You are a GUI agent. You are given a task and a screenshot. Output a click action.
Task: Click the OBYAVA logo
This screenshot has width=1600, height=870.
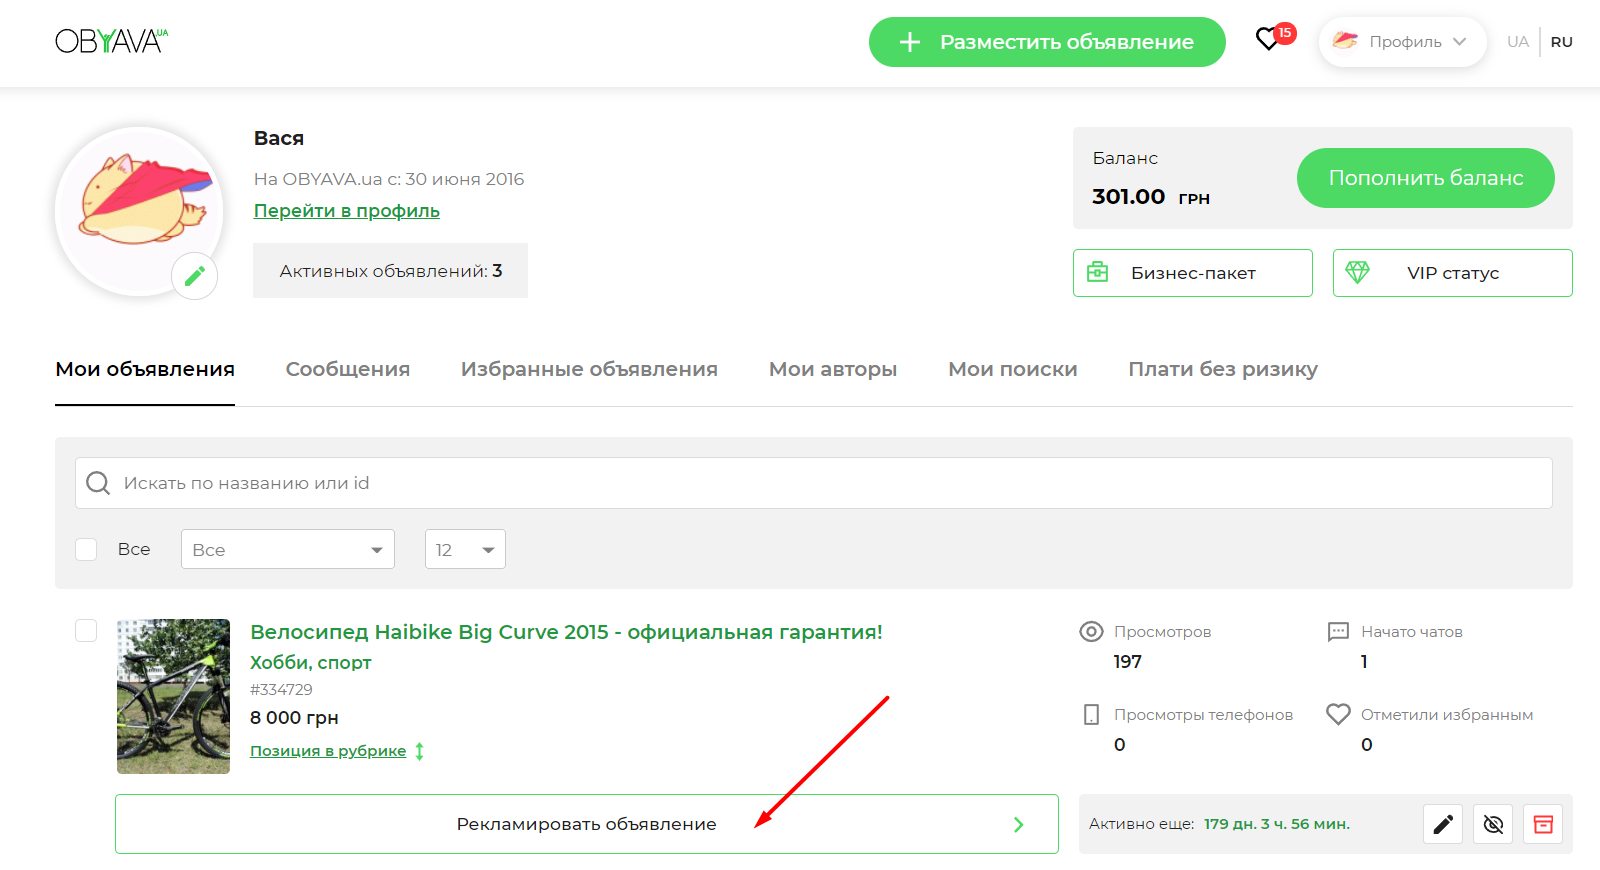tap(111, 41)
